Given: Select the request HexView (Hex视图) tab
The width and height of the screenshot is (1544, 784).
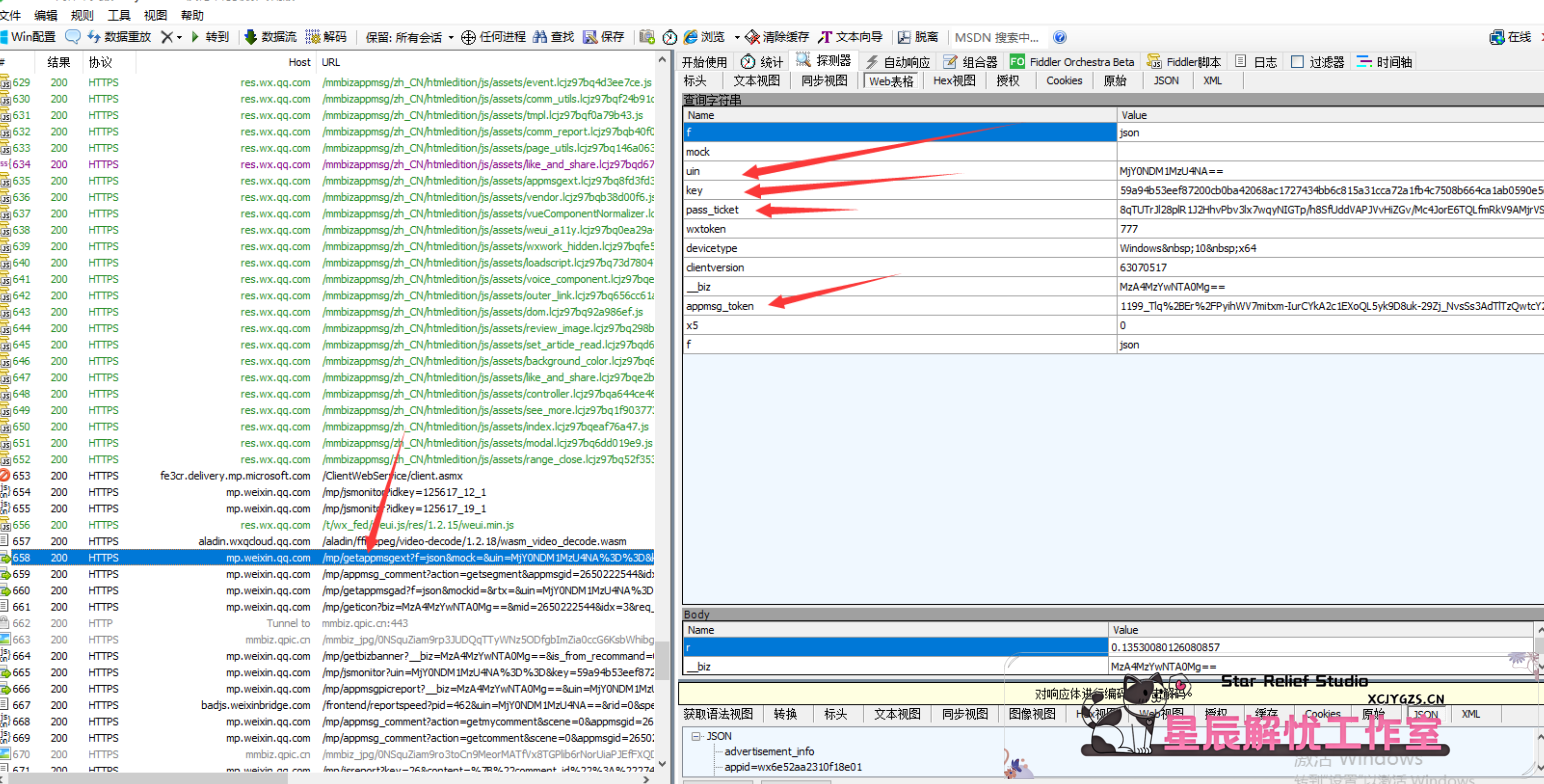Looking at the screenshot, I should click(954, 81).
